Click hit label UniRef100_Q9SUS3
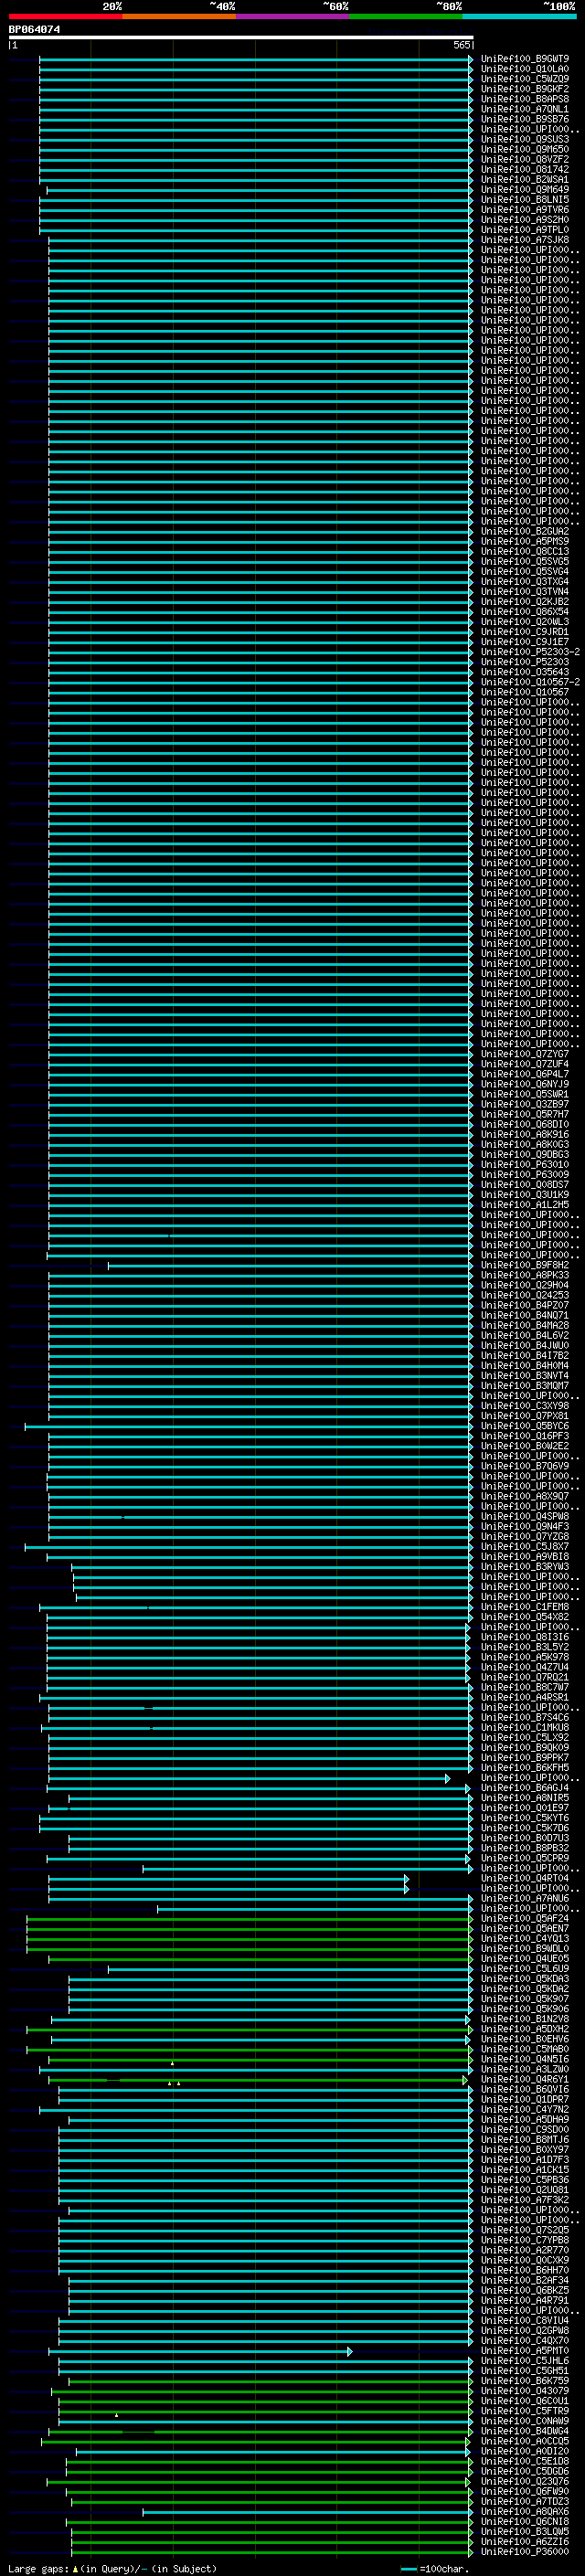The width and height of the screenshot is (585, 2576). (524, 139)
